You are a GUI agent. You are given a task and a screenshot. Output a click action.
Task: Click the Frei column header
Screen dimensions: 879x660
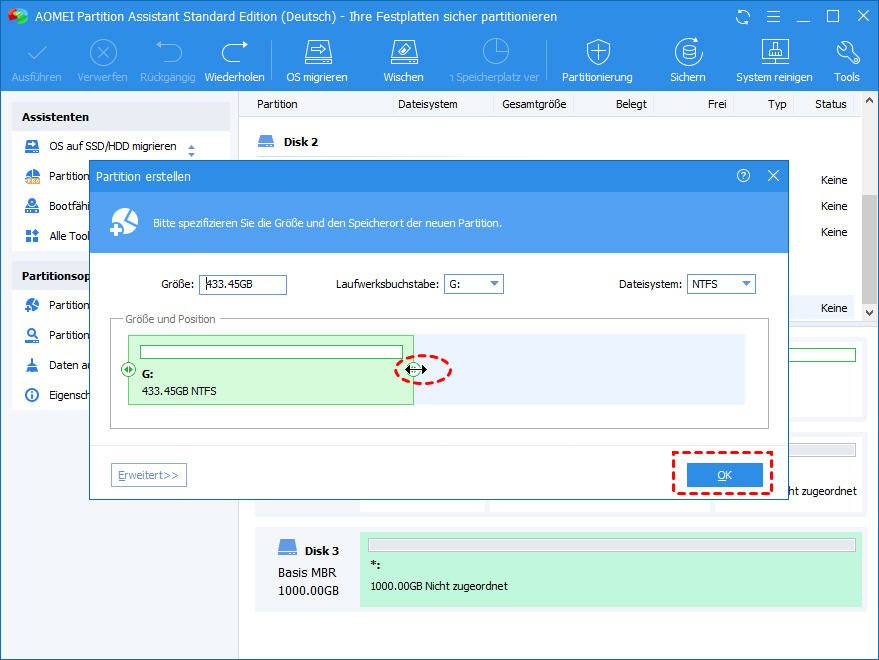tap(717, 104)
